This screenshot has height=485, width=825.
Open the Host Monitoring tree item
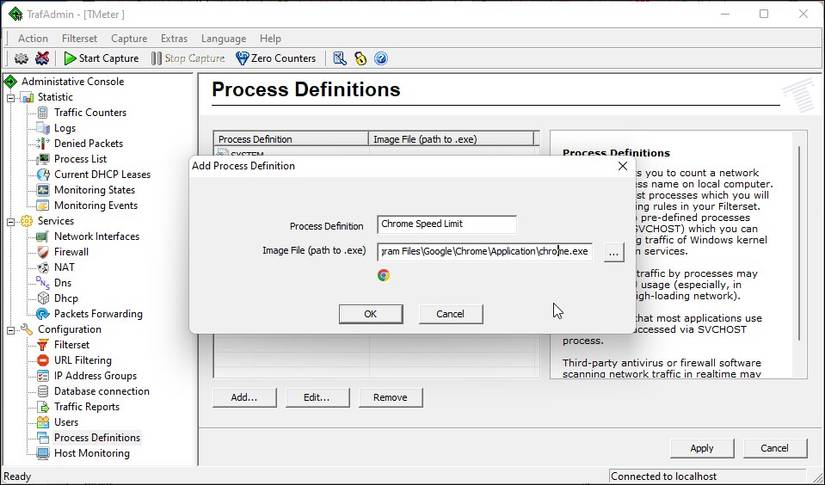(92, 453)
